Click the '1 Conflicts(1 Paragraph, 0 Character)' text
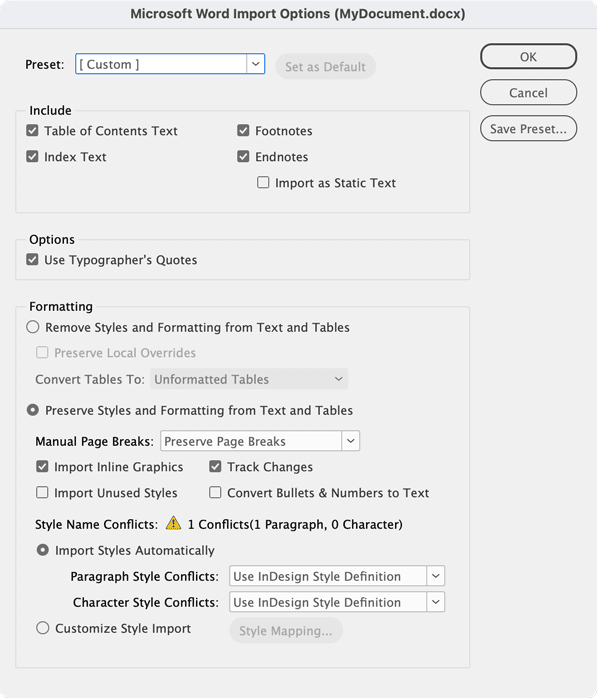Image resolution: width=597 pixels, height=698 pixels. (295, 524)
